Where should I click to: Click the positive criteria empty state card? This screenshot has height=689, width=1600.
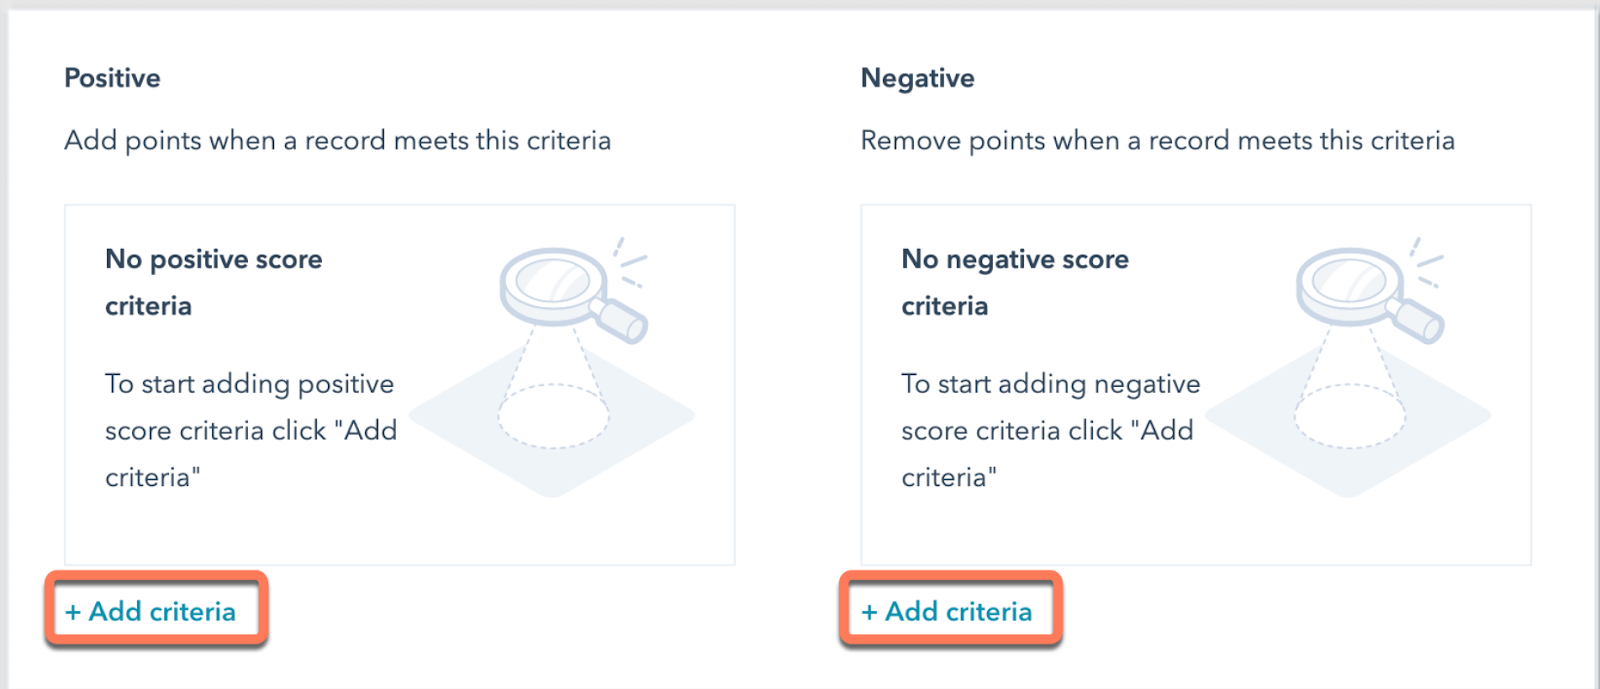(x=399, y=383)
